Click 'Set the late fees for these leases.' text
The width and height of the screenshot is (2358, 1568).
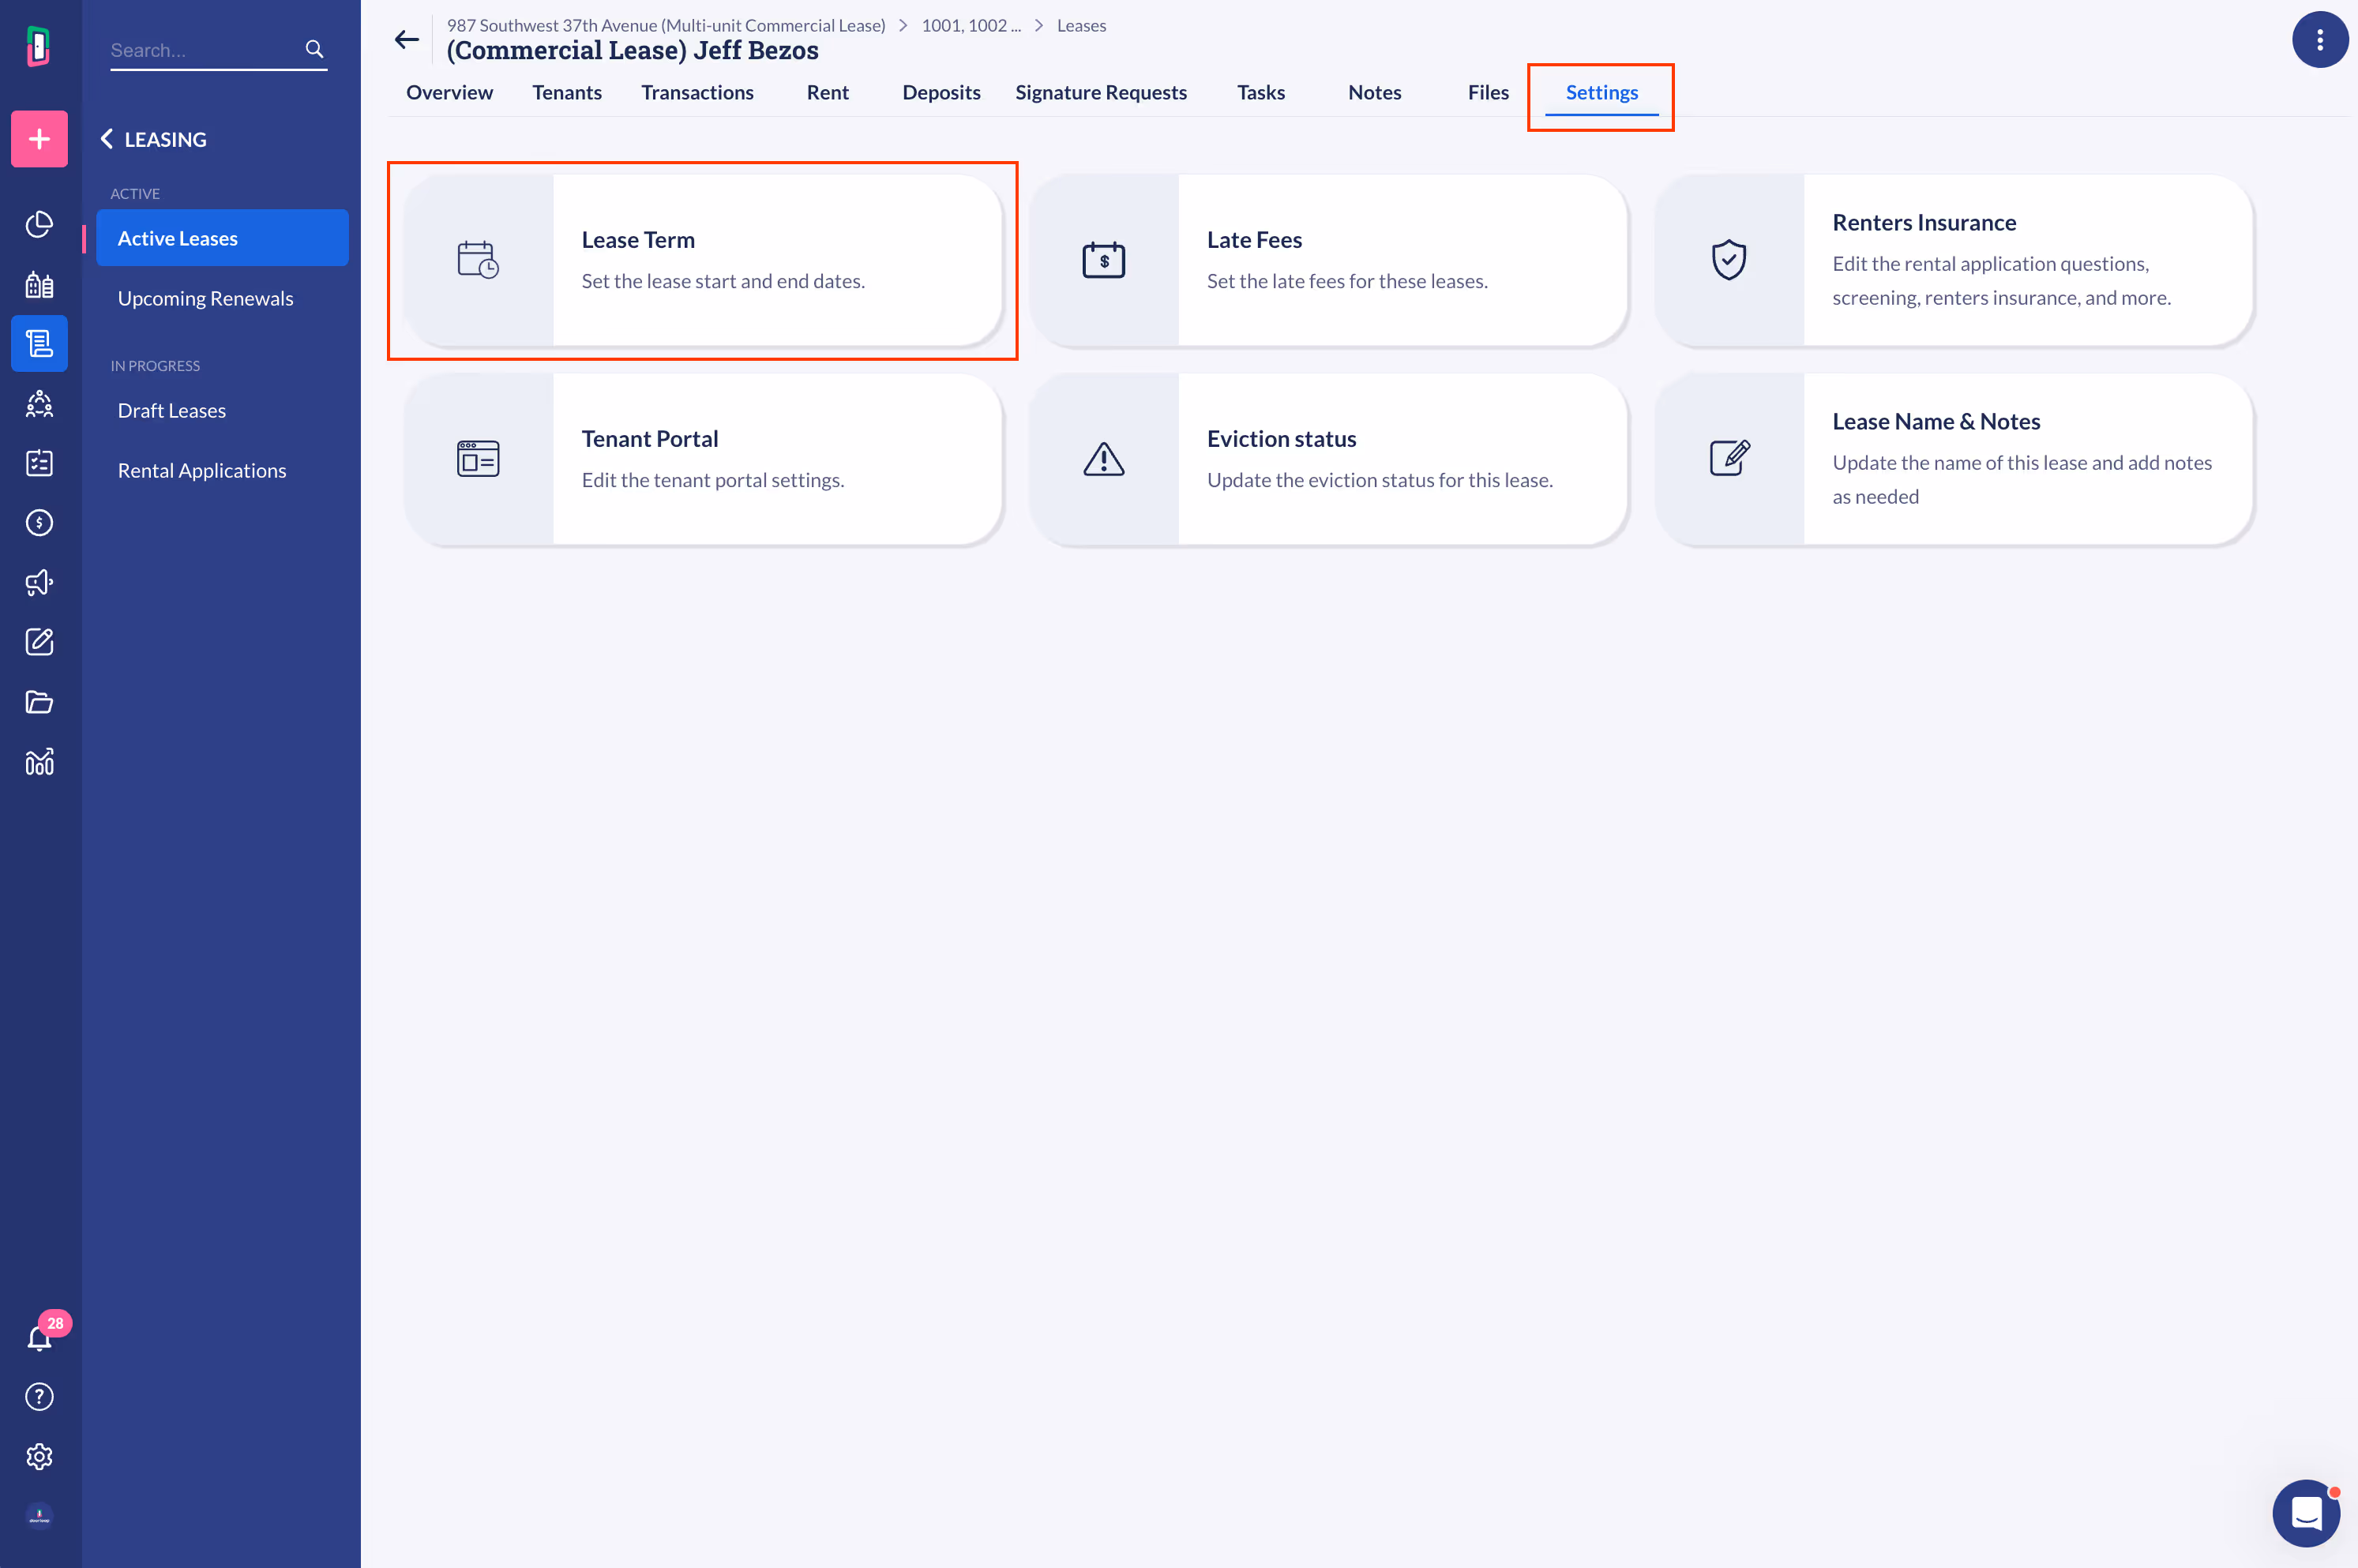point(1347,281)
